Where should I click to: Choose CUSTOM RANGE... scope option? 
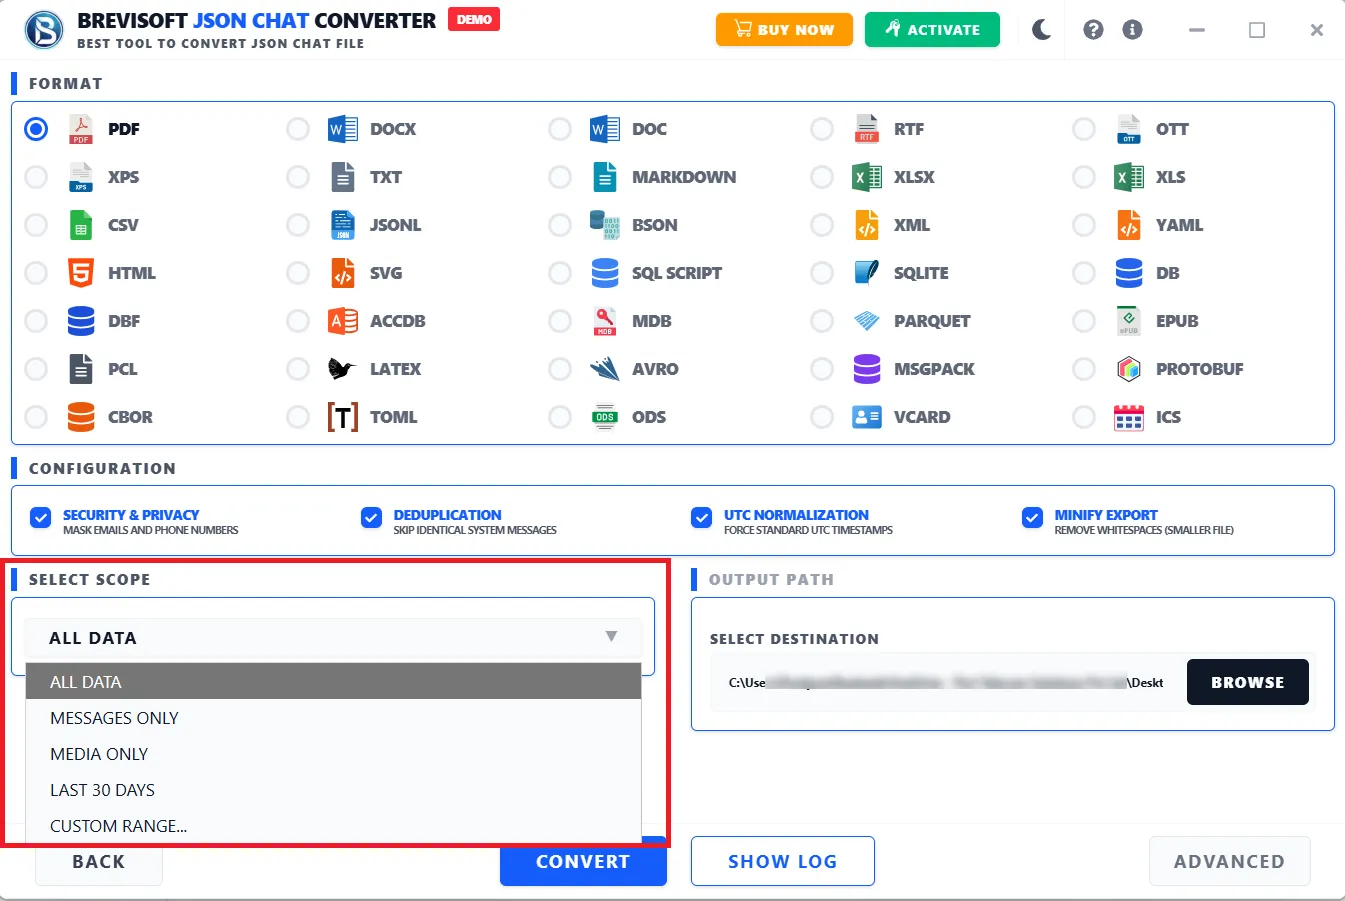(x=333, y=826)
